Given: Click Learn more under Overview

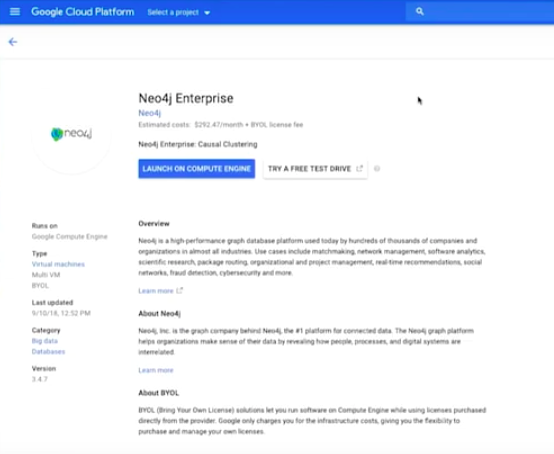Looking at the screenshot, I should [x=156, y=291].
